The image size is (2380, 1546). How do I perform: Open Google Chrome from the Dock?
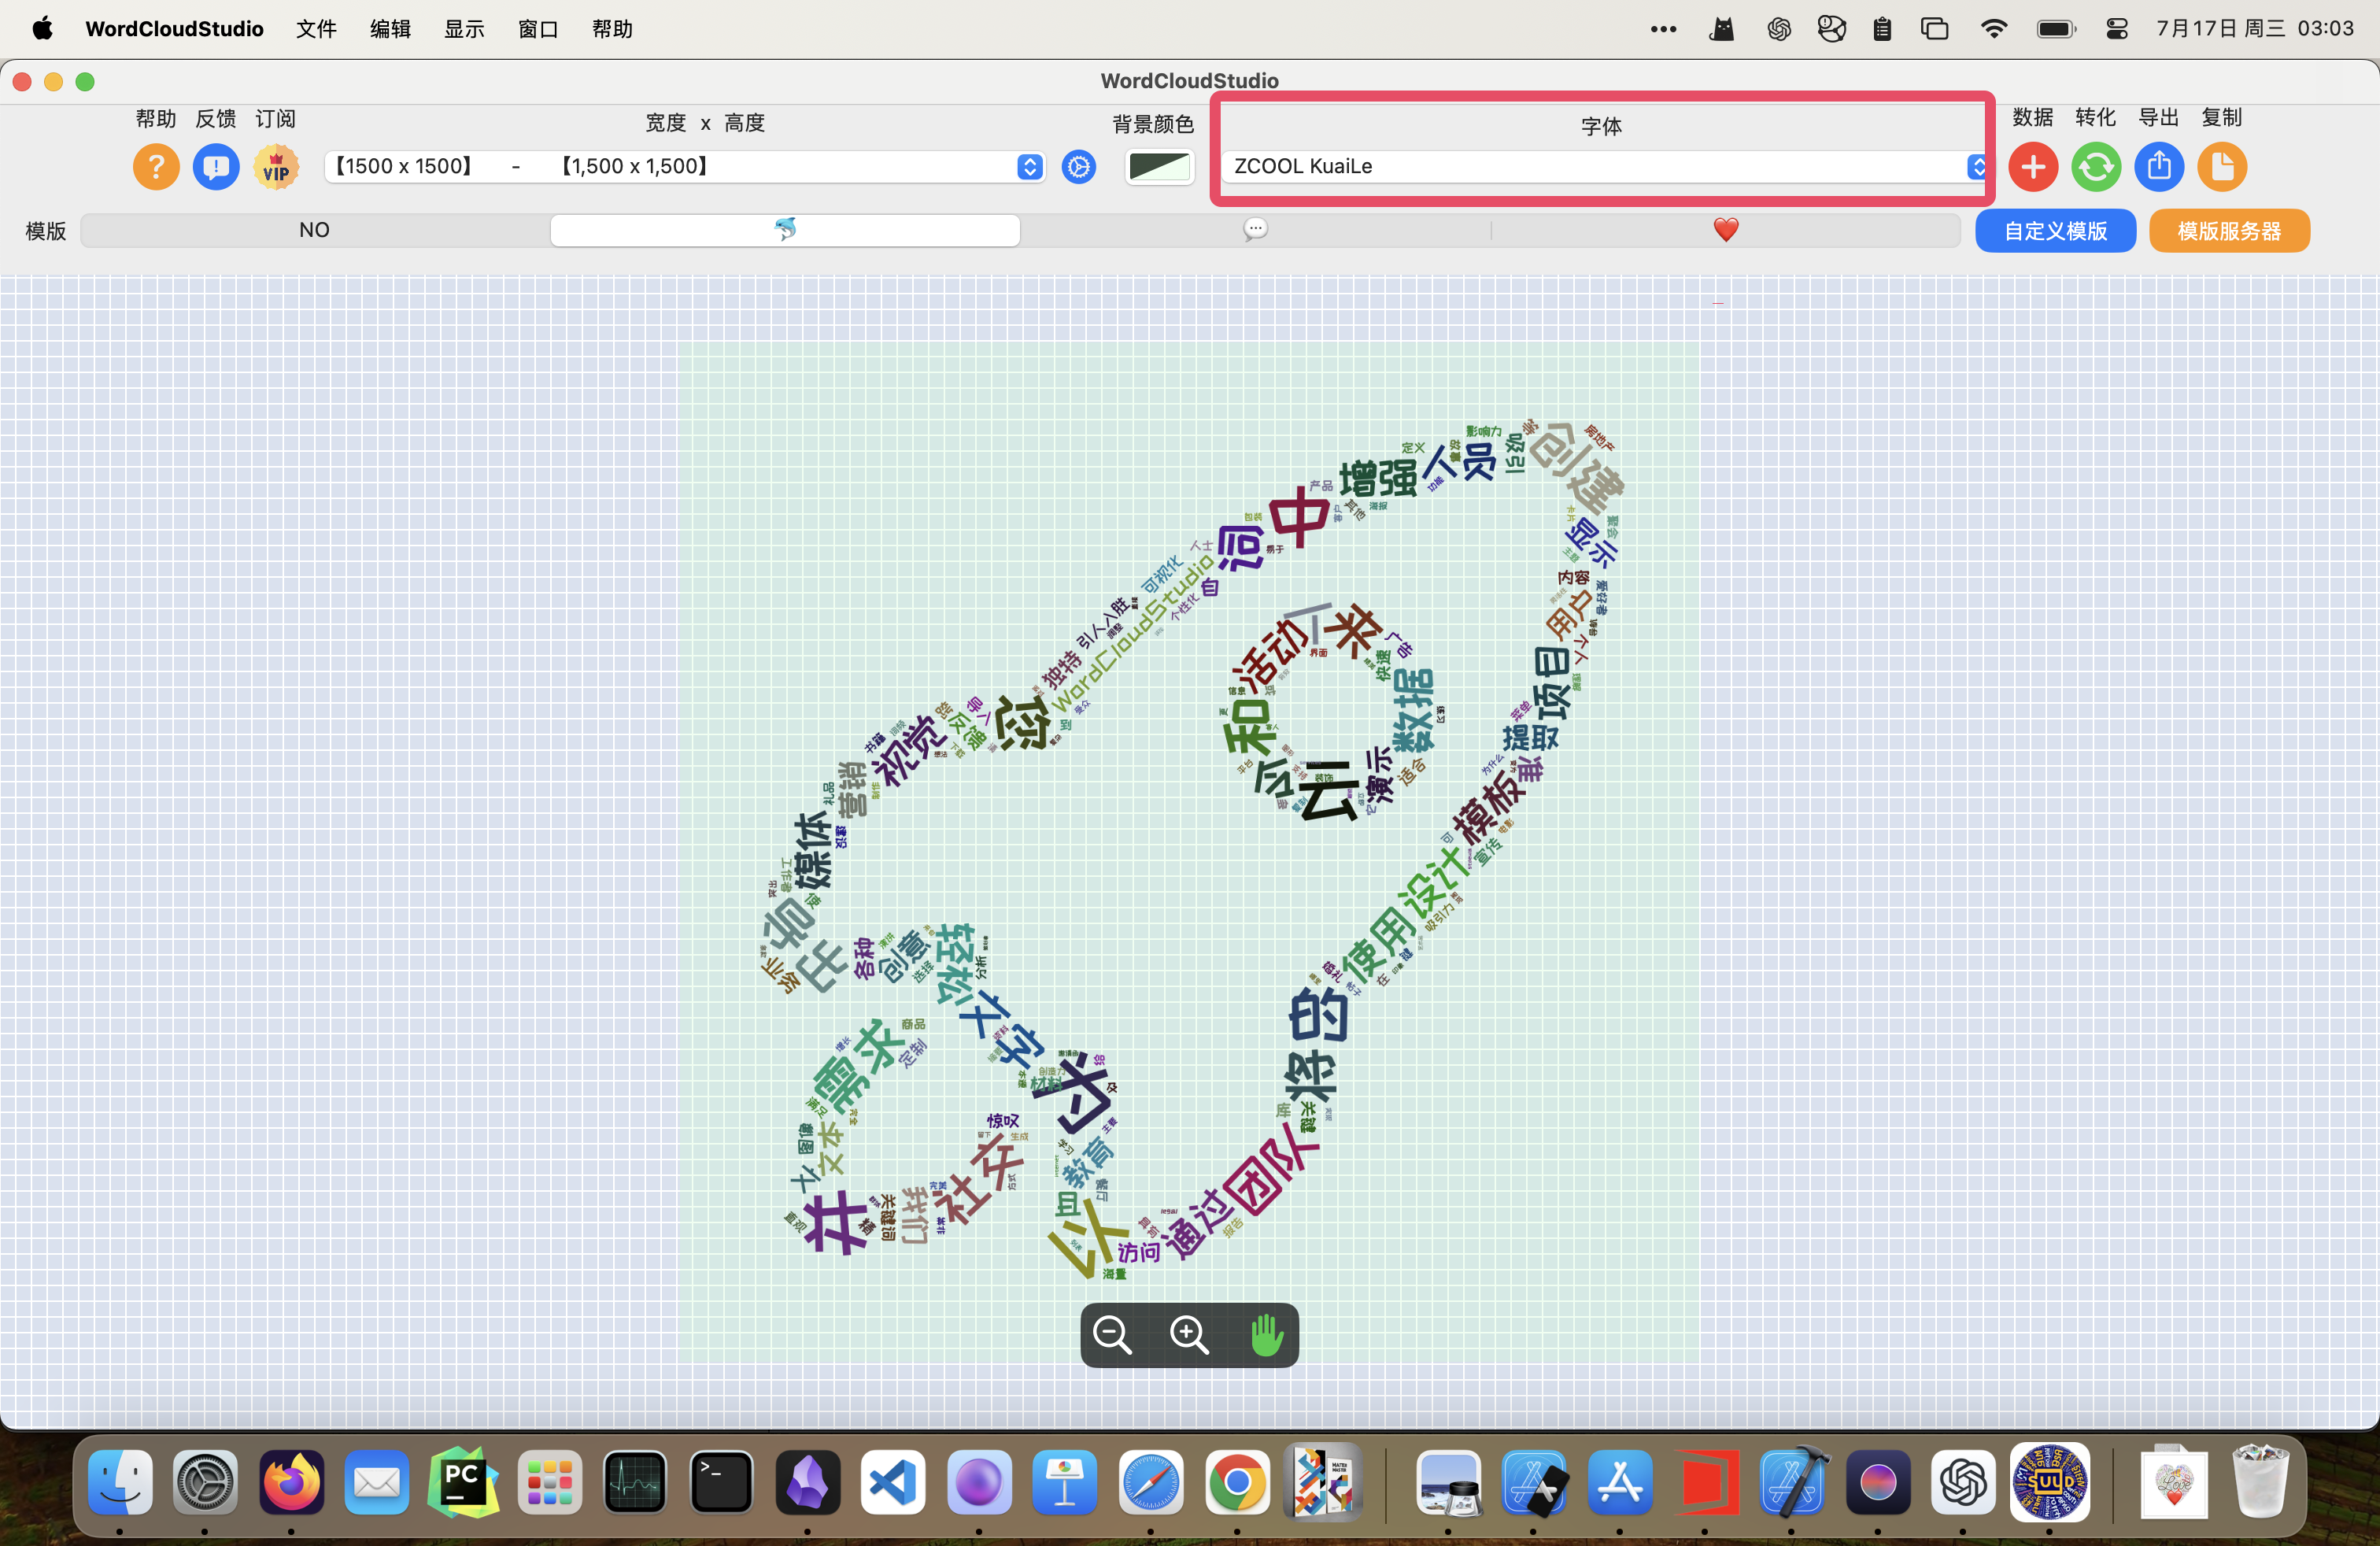(1237, 1482)
